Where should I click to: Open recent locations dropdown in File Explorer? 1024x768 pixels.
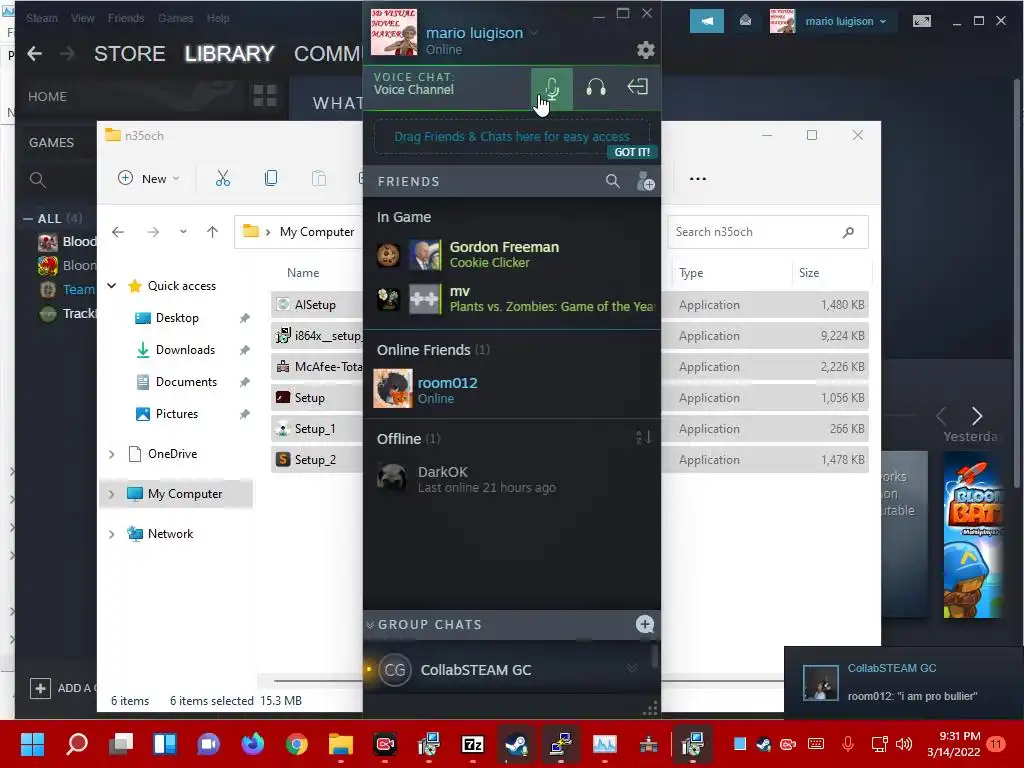(x=183, y=232)
